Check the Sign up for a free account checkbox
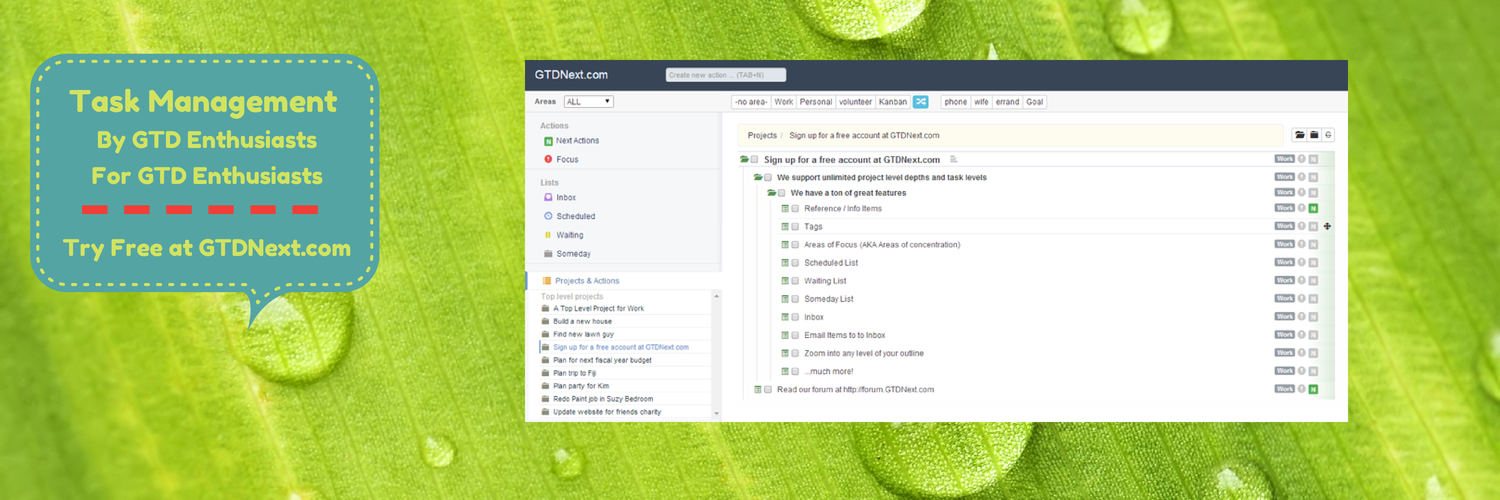The image size is (1500, 500). point(755,159)
